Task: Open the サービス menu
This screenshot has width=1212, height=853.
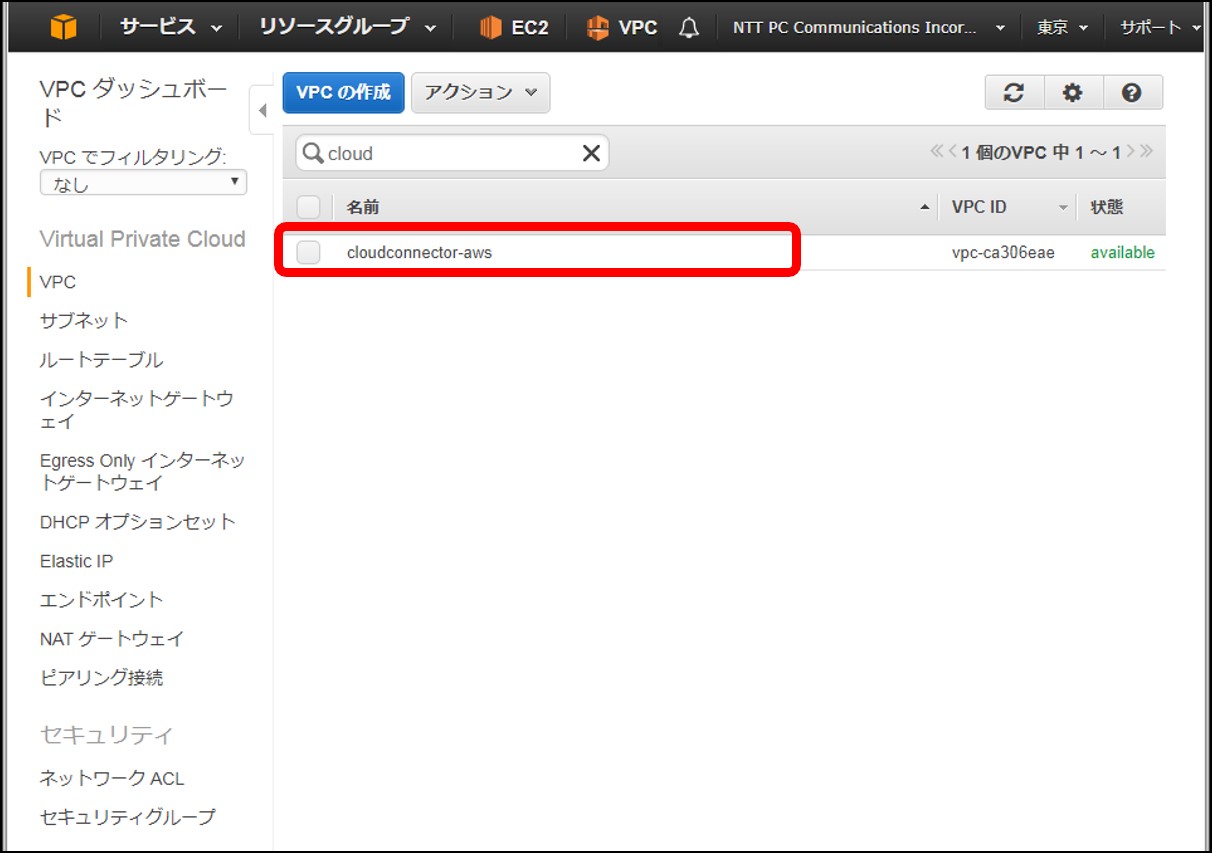Action: tap(171, 27)
